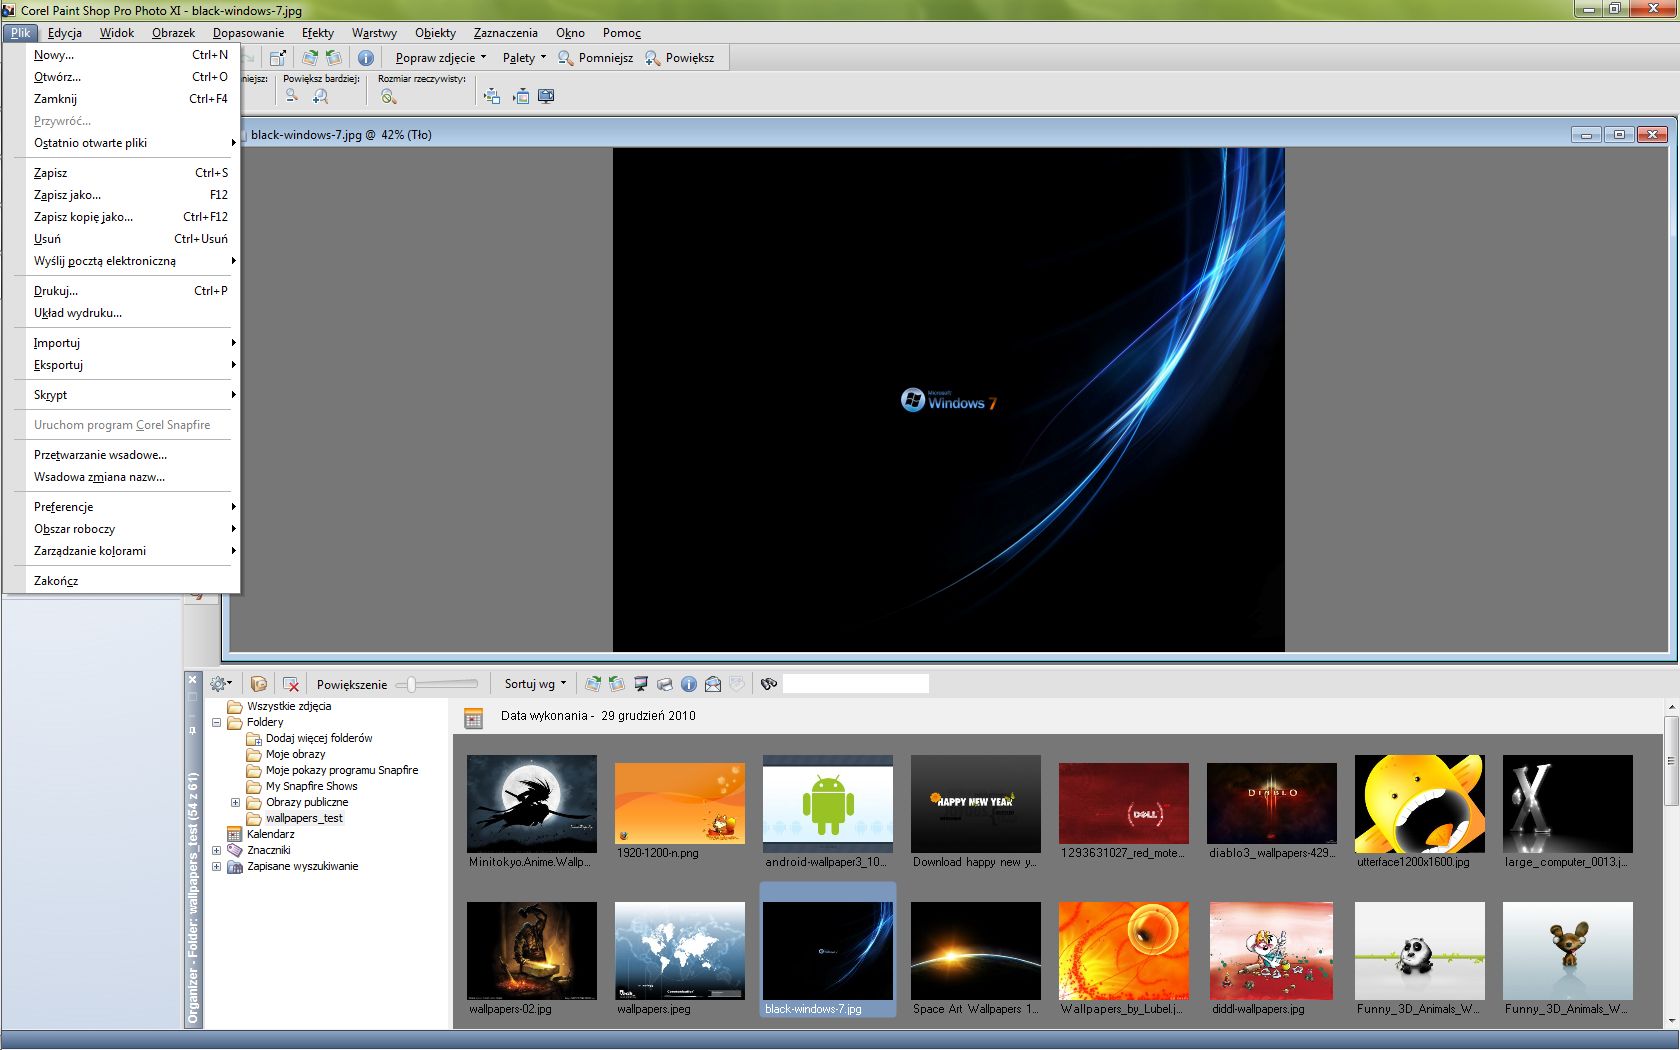
Task: Expand the Obrazy publiczne folder node
Action: (235, 802)
